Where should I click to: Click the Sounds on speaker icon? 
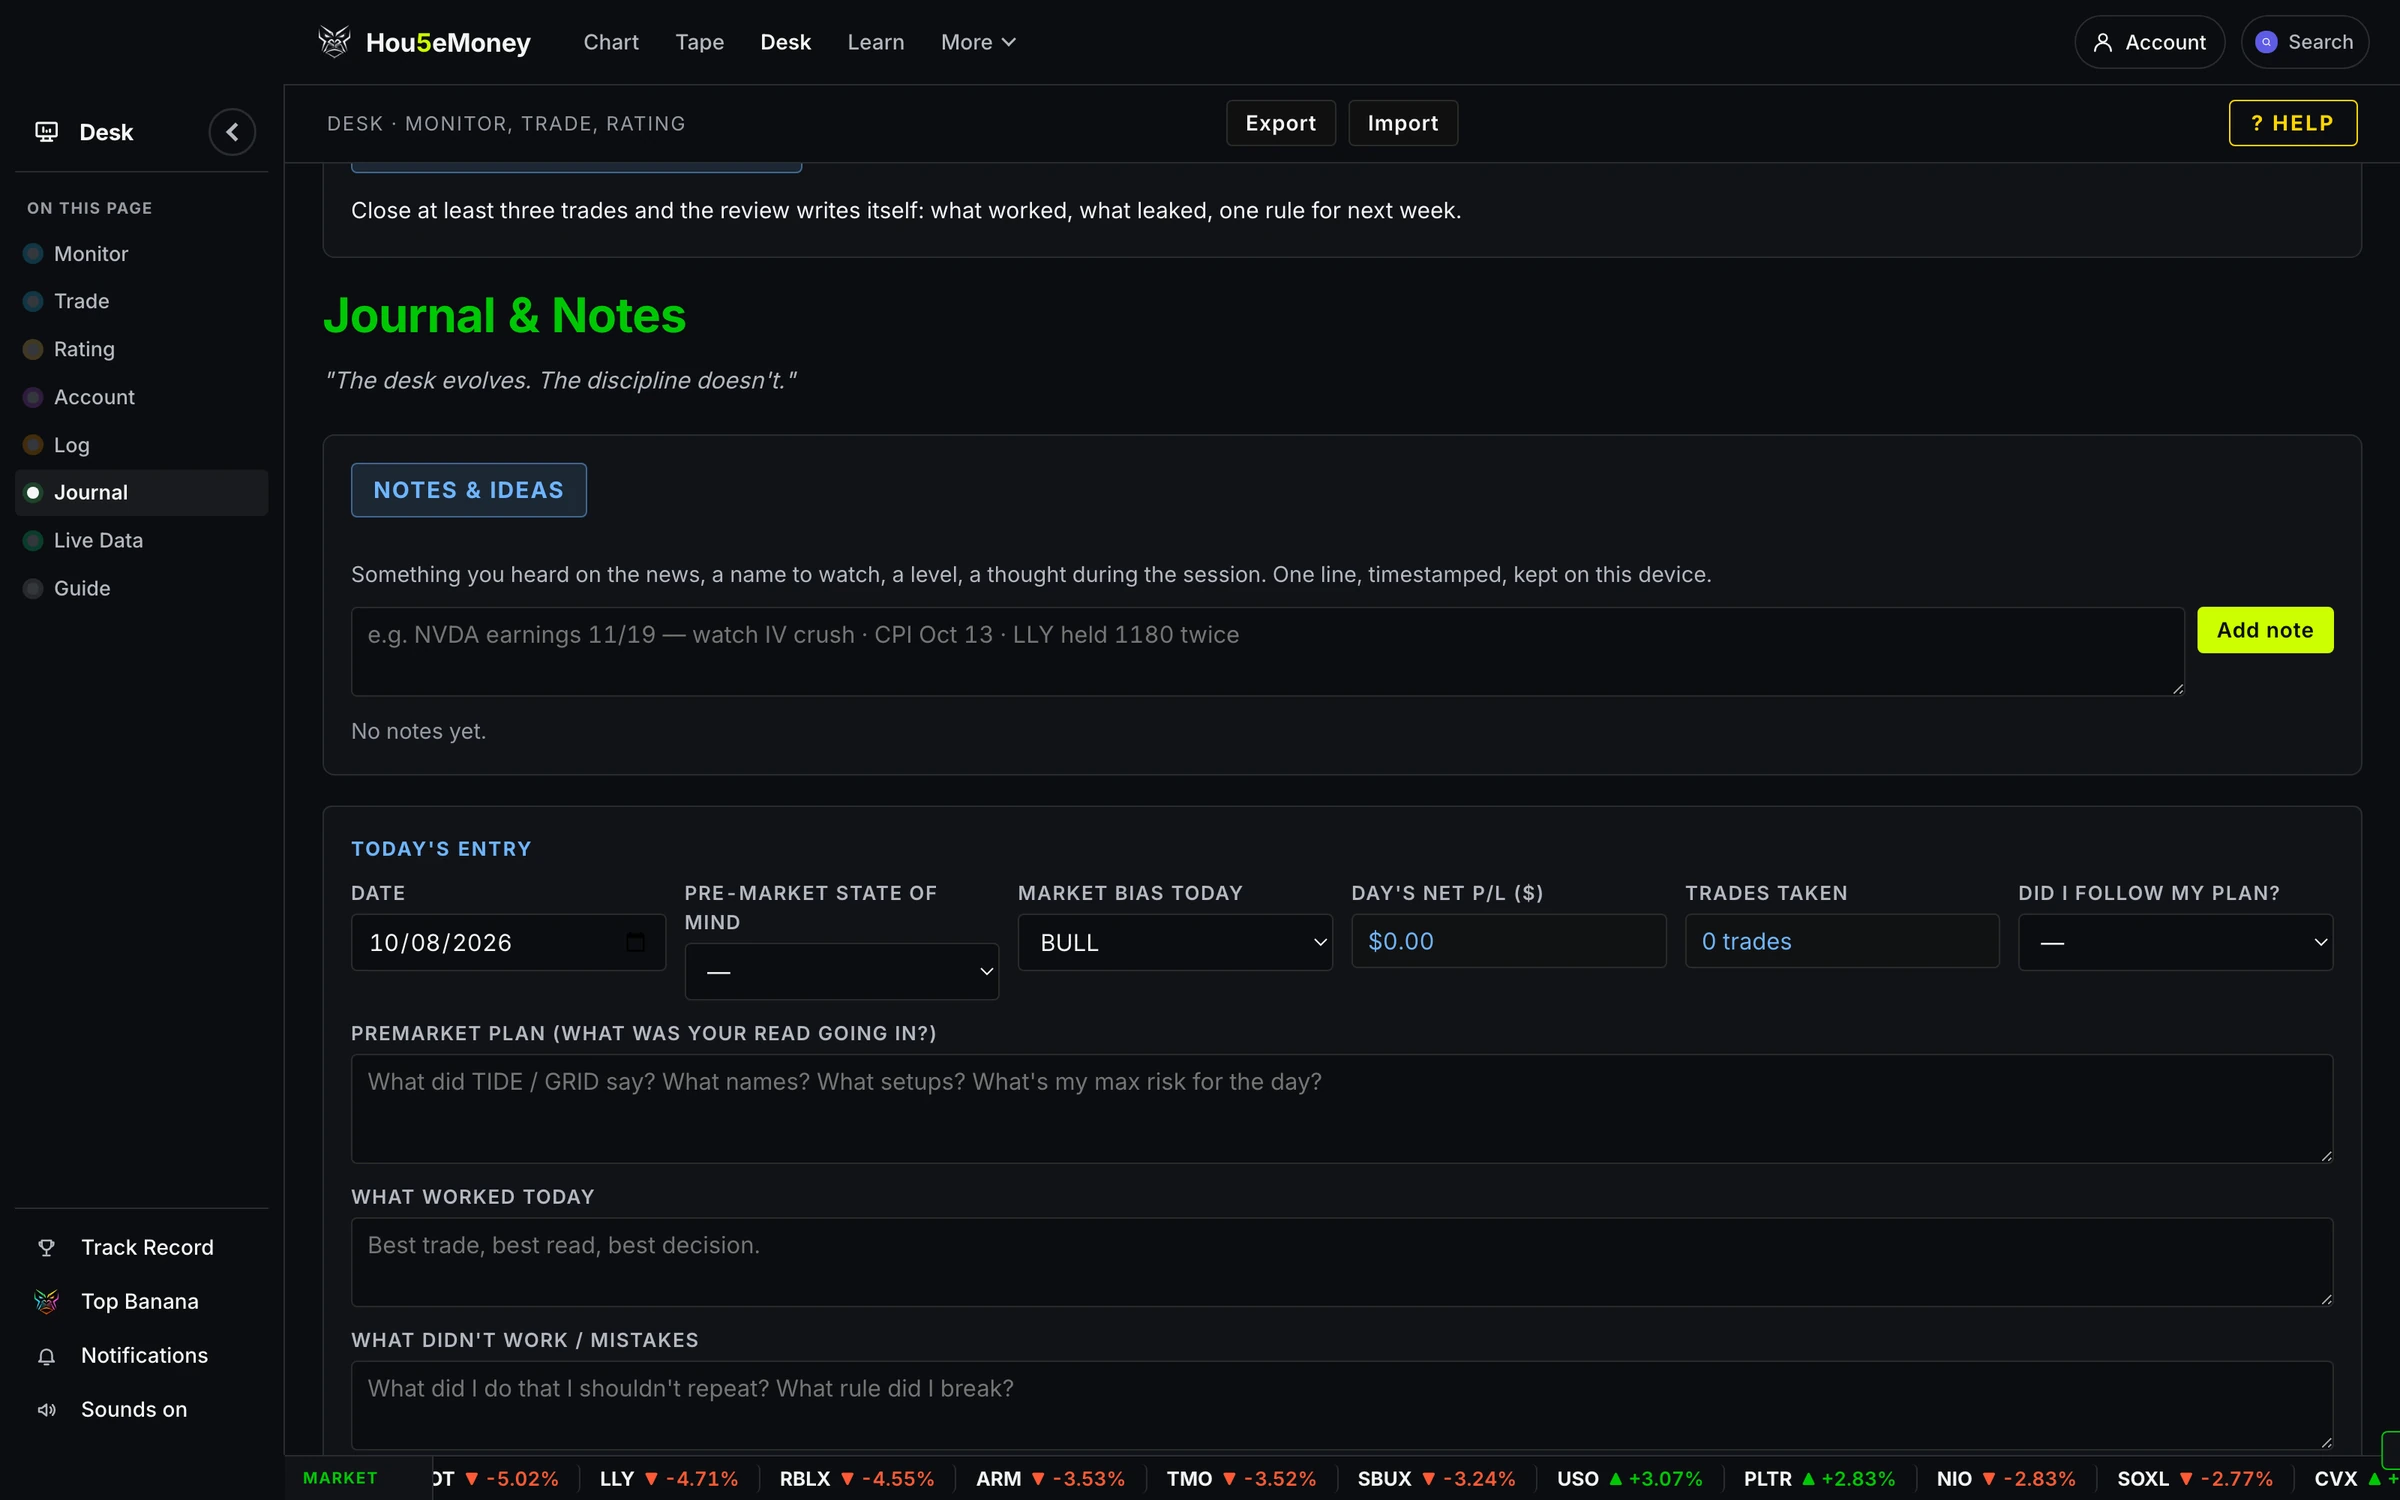46,1410
